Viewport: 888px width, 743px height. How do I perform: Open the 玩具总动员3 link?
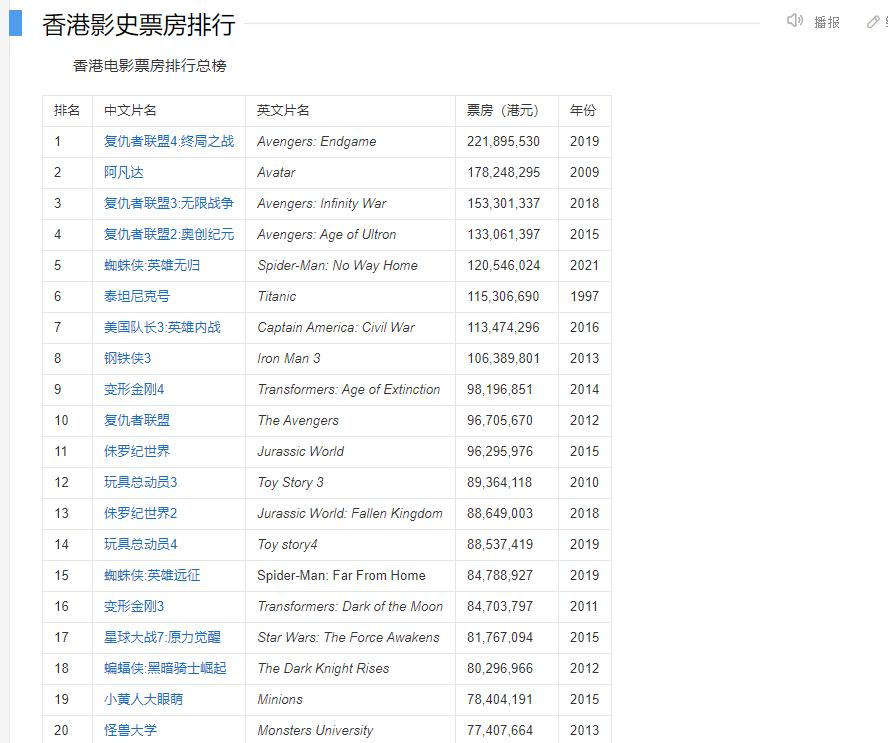click(140, 482)
